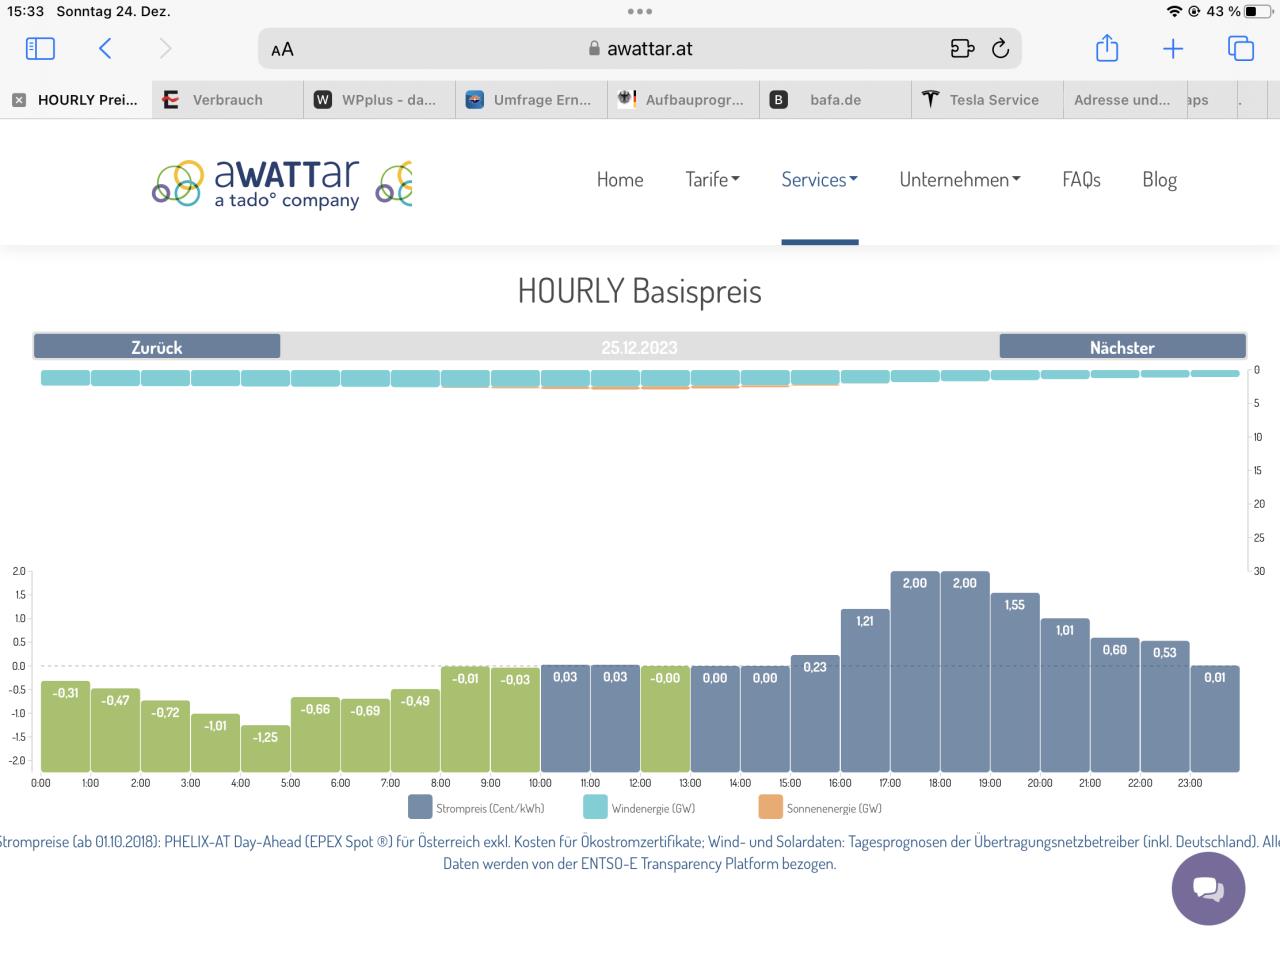Screen dimensions: 1280x960
Task: Switch to the Verbrauch tab
Action: tap(228, 100)
